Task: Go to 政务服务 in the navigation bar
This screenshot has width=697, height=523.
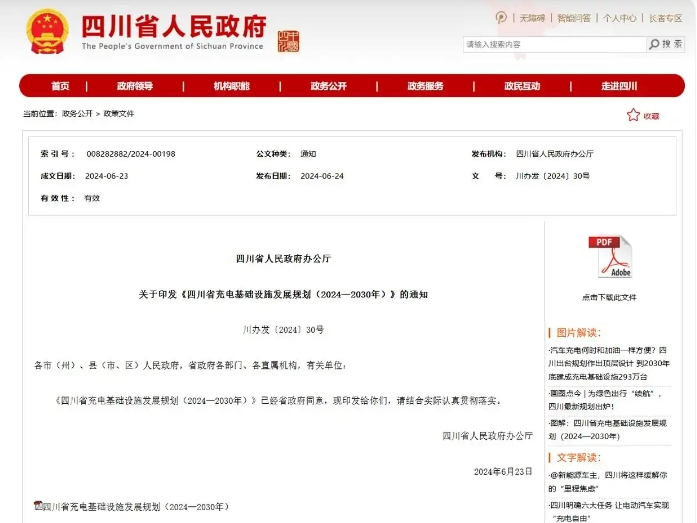Action: pyautogui.click(x=425, y=86)
